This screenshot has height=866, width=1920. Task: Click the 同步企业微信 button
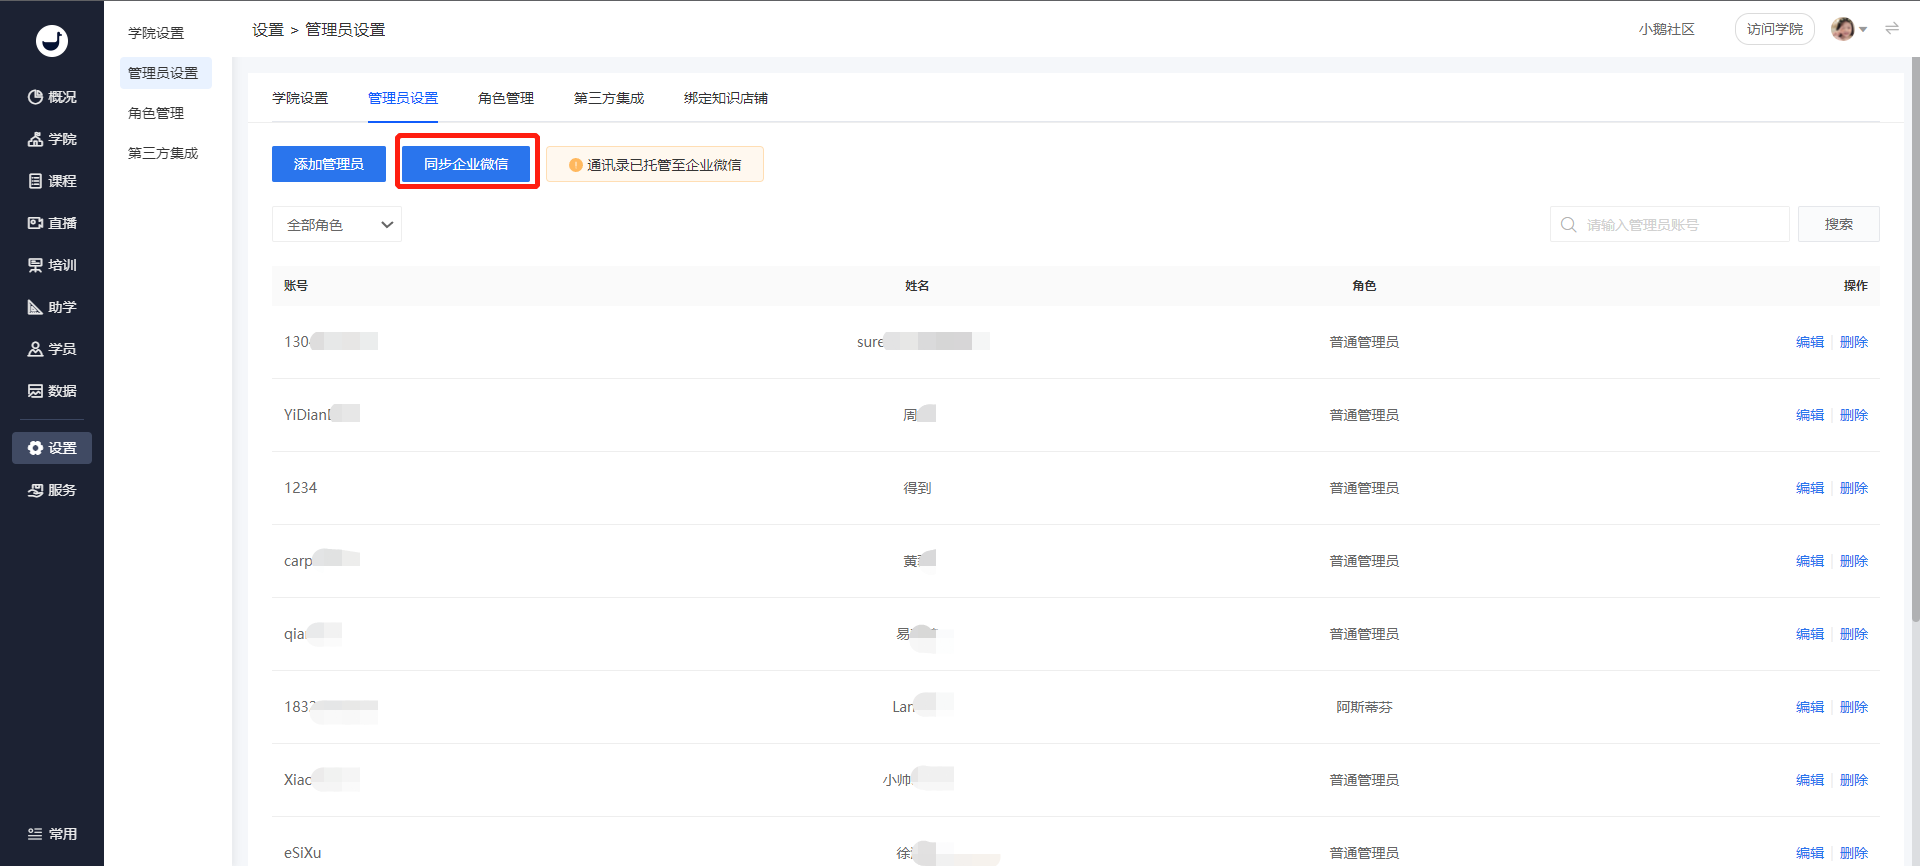[x=466, y=164]
